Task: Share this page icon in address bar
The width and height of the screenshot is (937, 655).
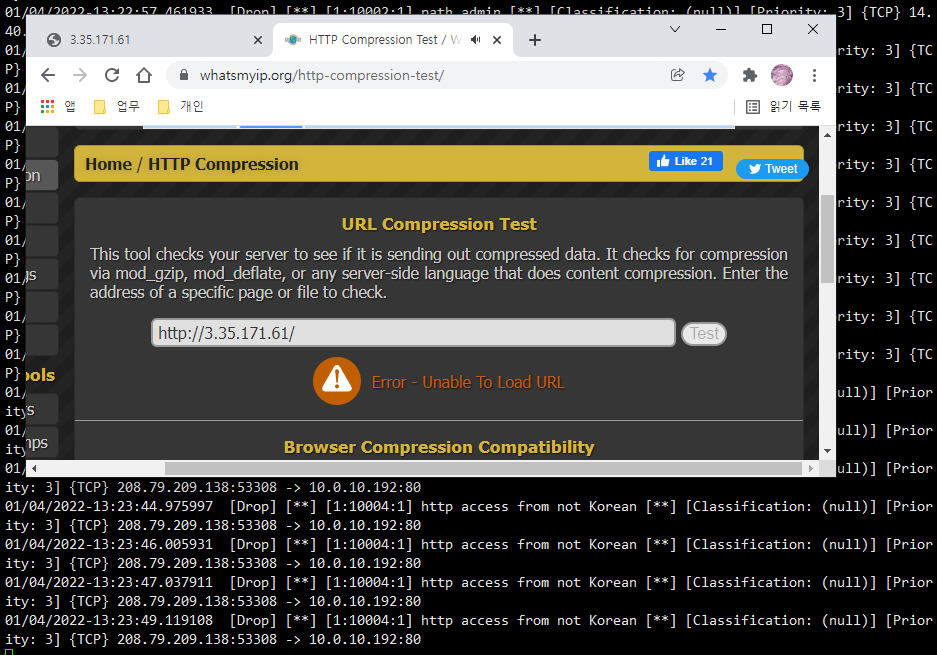Action: [x=678, y=75]
